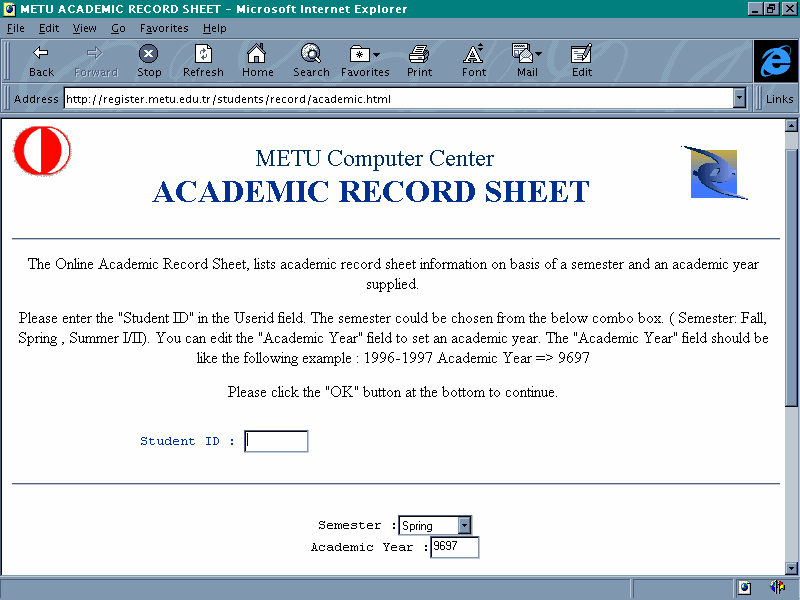Open the Address bar history dropdown
This screenshot has width=800, height=600.
[x=740, y=98]
